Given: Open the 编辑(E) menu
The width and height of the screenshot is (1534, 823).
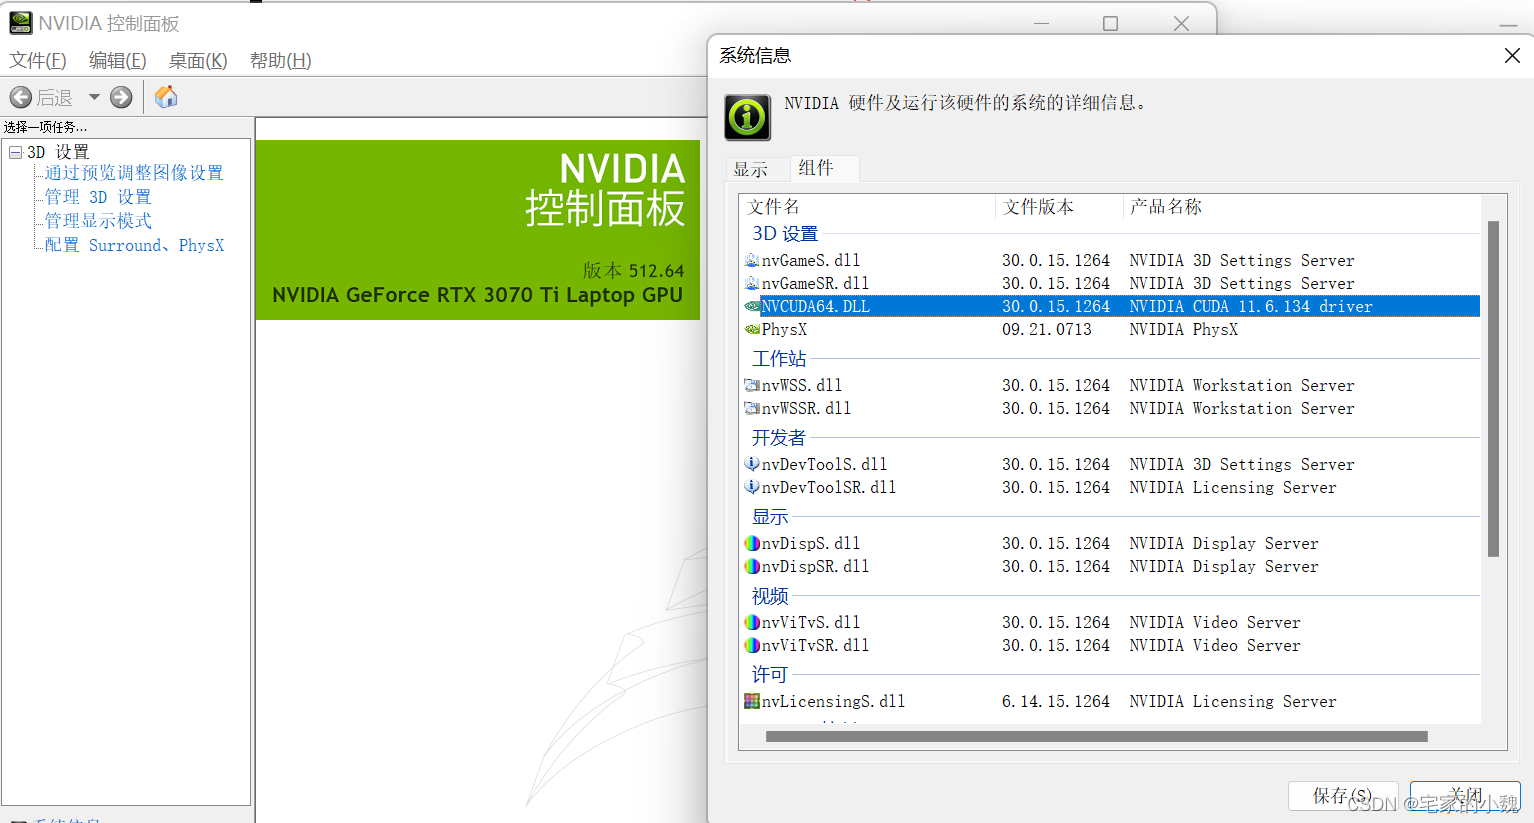Looking at the screenshot, I should pos(118,61).
